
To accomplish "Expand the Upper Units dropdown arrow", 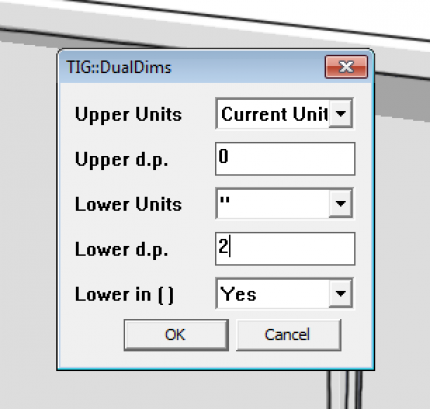I will point(341,114).
